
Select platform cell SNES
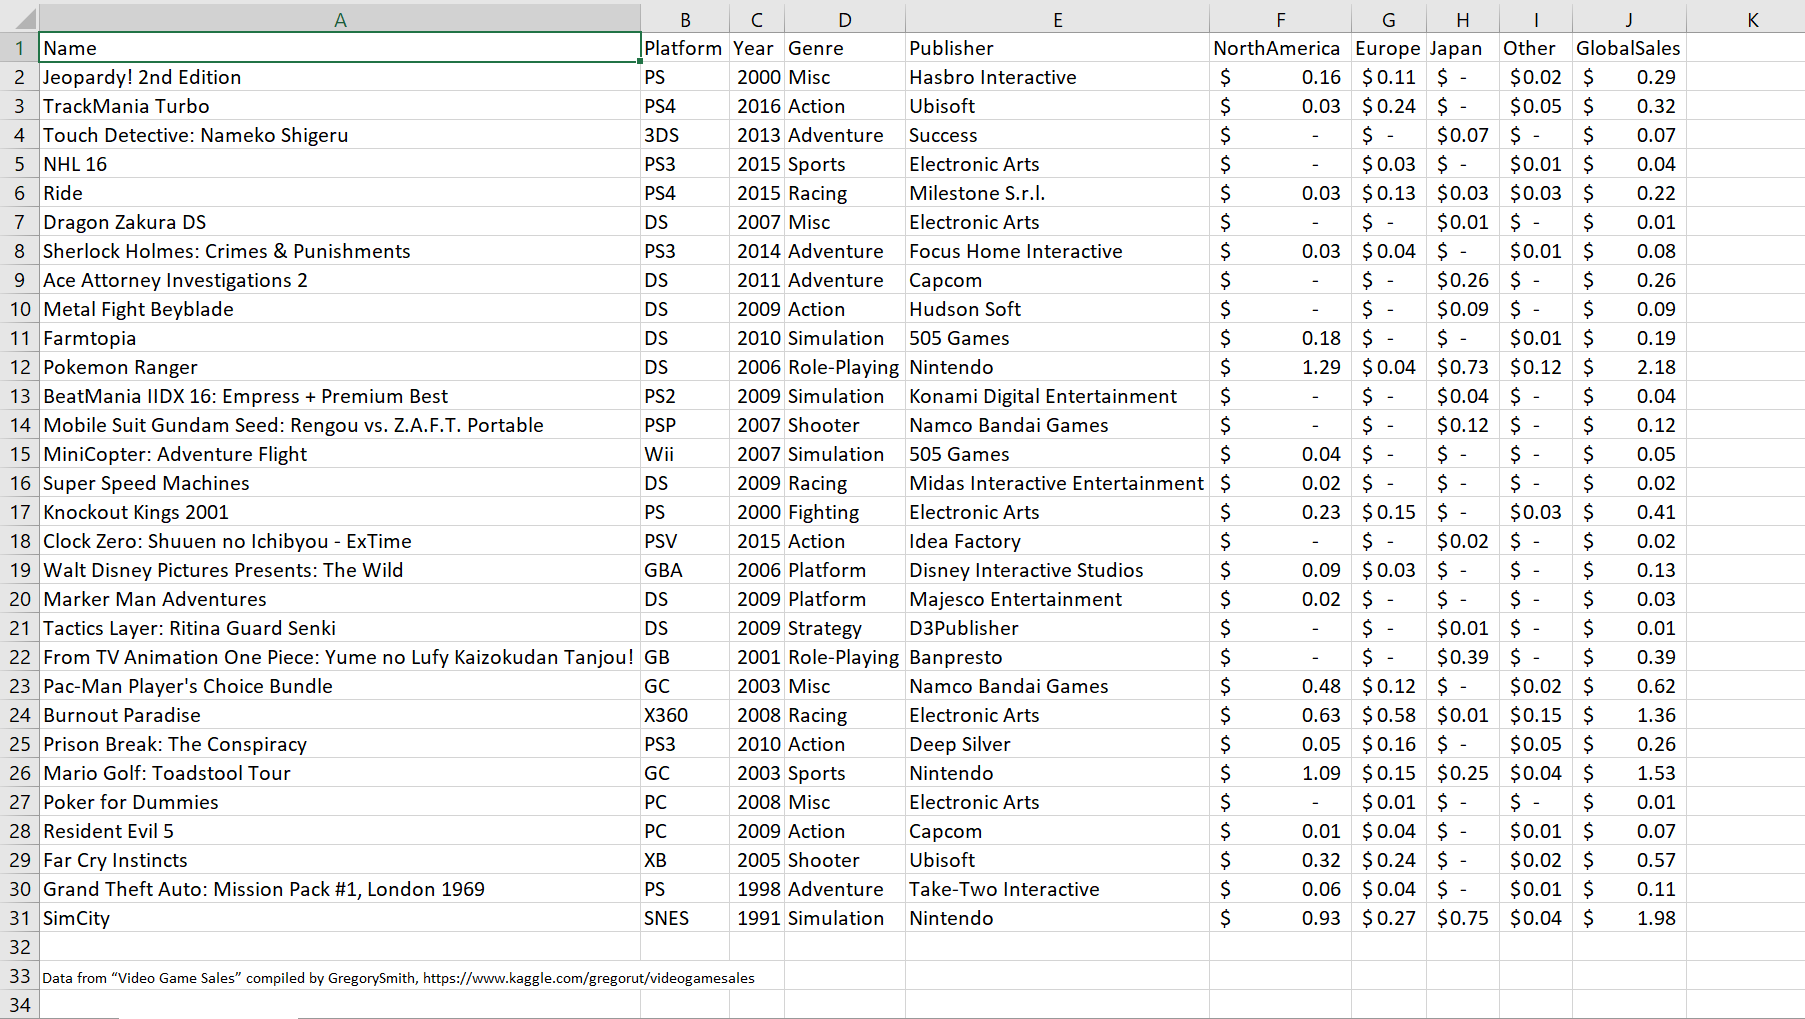point(685,918)
